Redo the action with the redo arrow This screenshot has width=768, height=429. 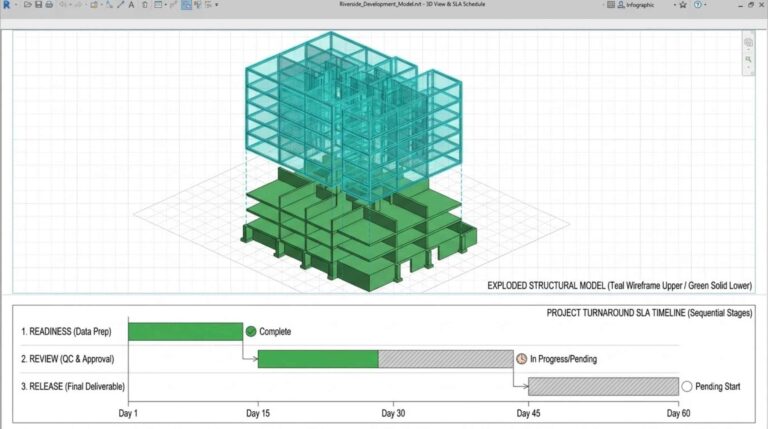pos(78,4)
